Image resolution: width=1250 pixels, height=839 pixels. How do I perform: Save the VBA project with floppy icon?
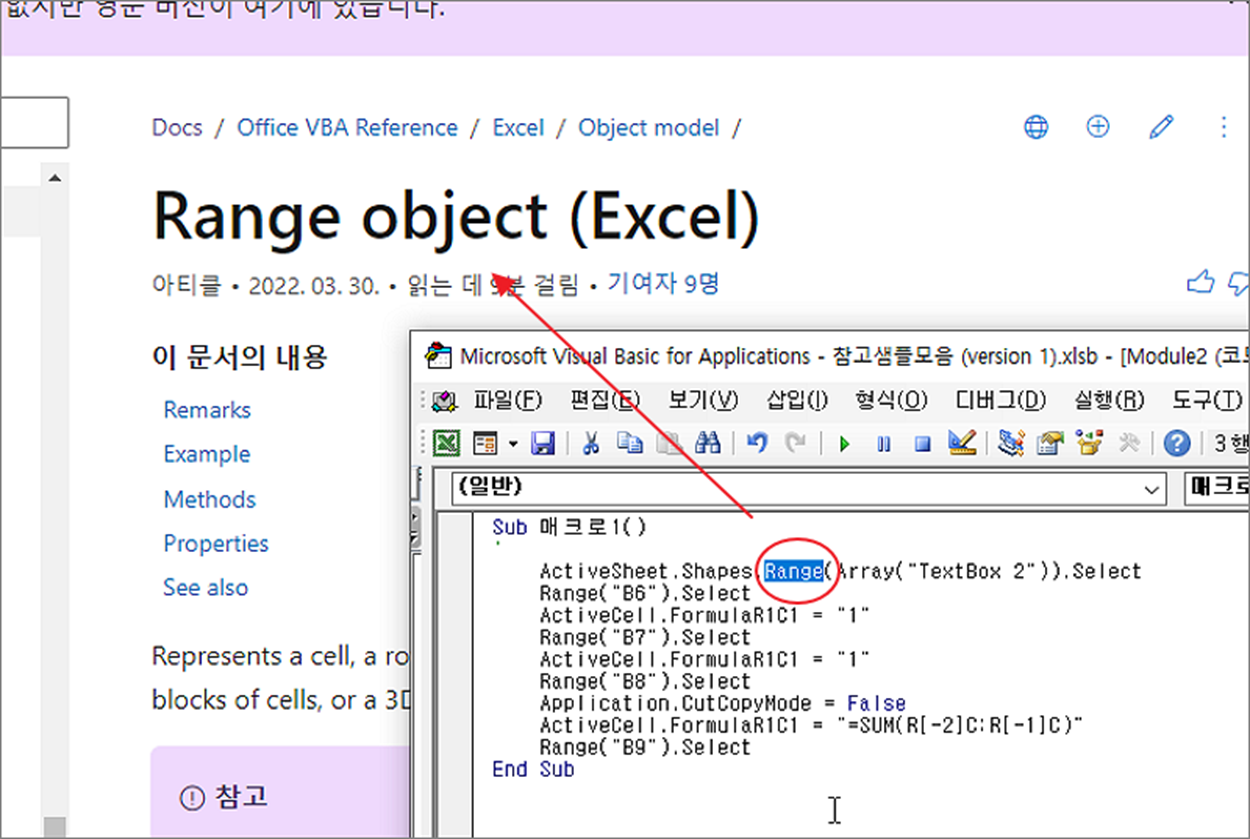coord(543,443)
